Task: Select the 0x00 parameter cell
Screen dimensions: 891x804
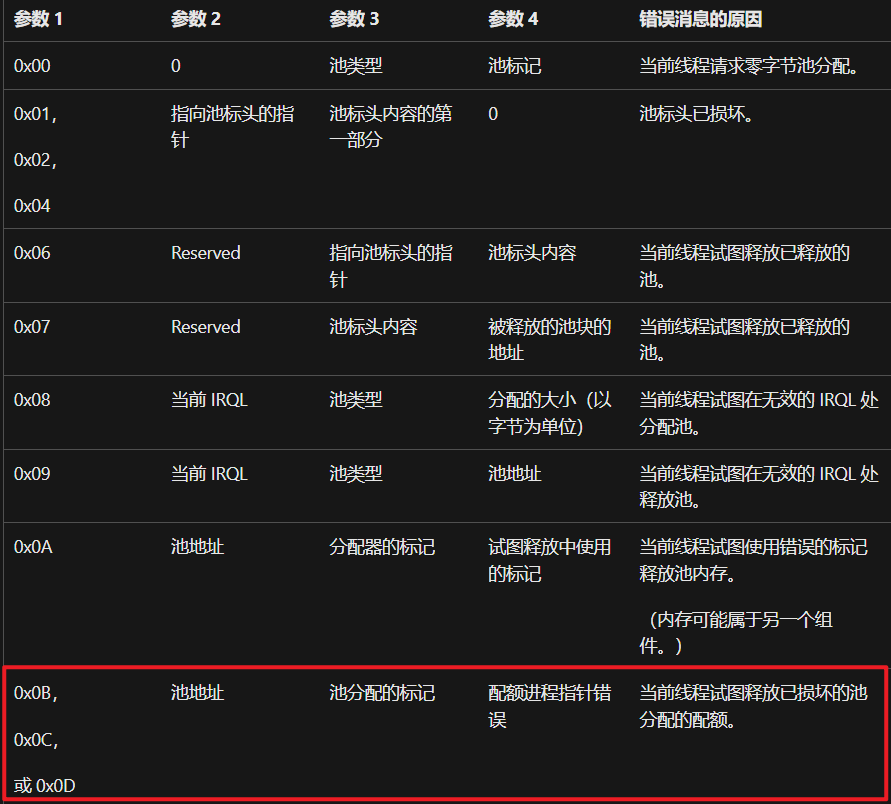Action: (32, 66)
